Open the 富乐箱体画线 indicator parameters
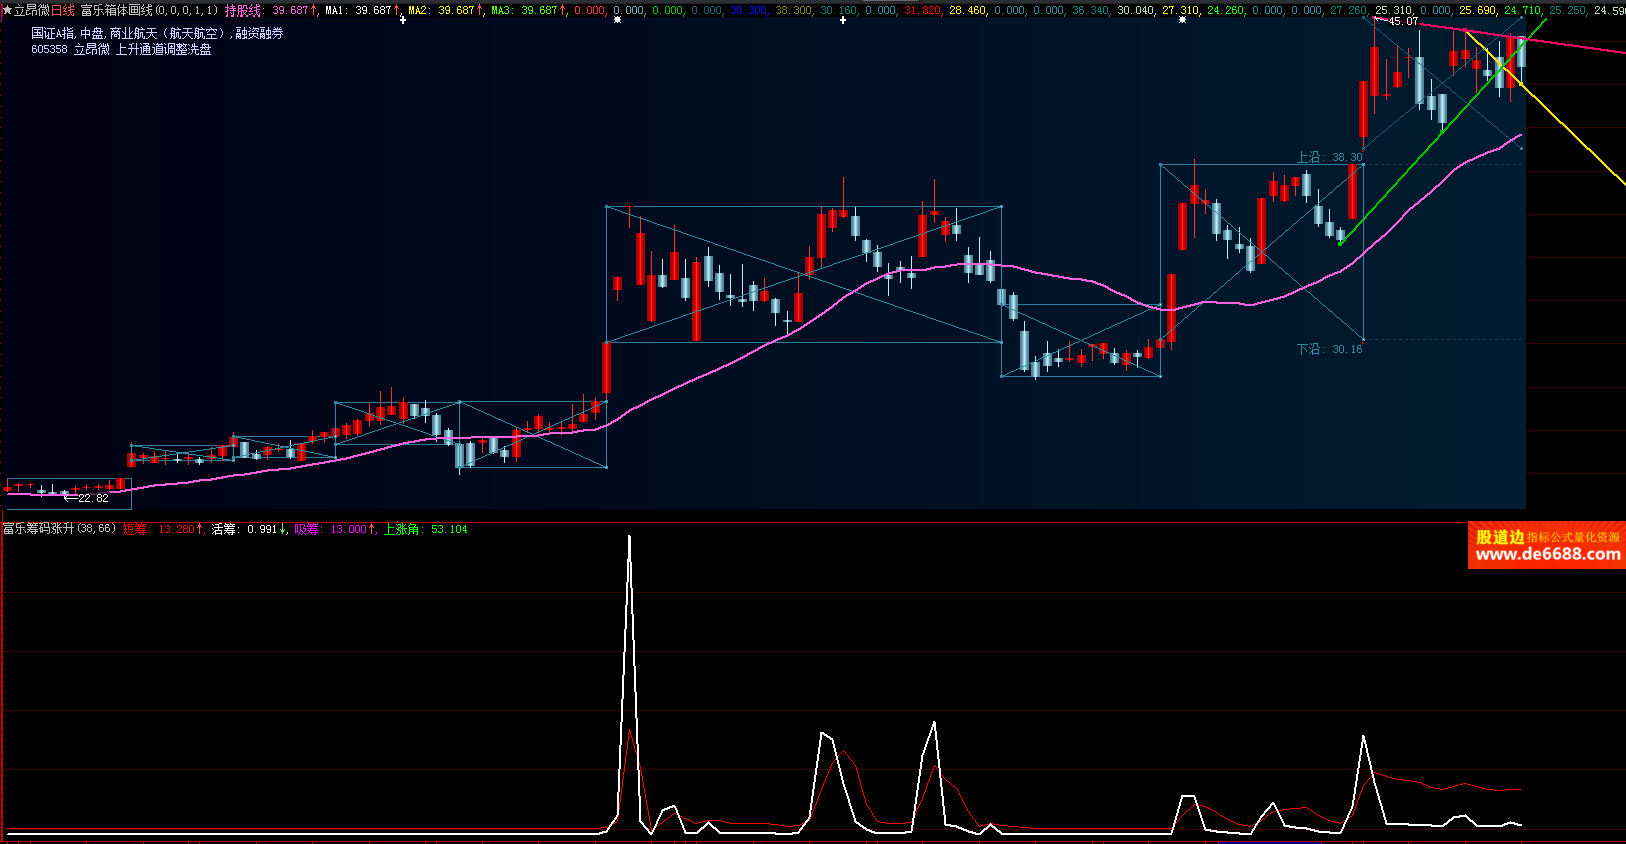This screenshot has height=844, width=1626. point(148,10)
